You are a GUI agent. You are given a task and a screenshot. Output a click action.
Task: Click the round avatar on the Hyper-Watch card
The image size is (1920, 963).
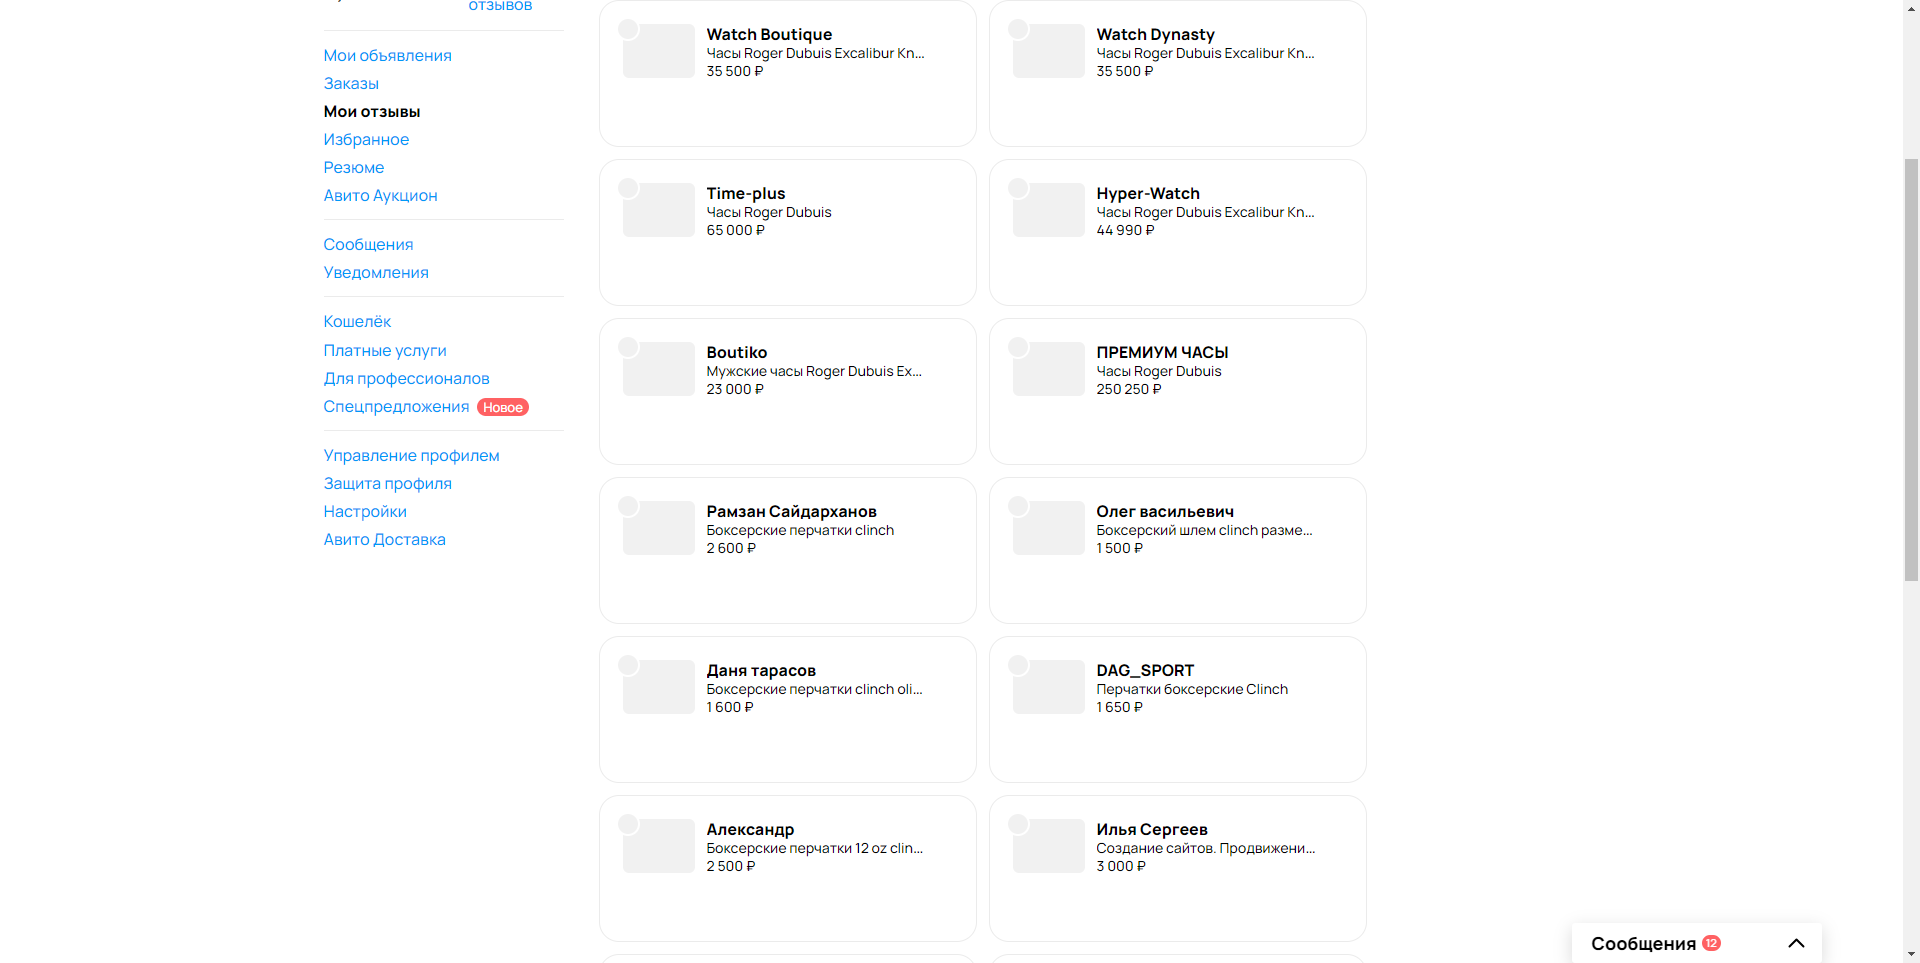[1018, 188]
